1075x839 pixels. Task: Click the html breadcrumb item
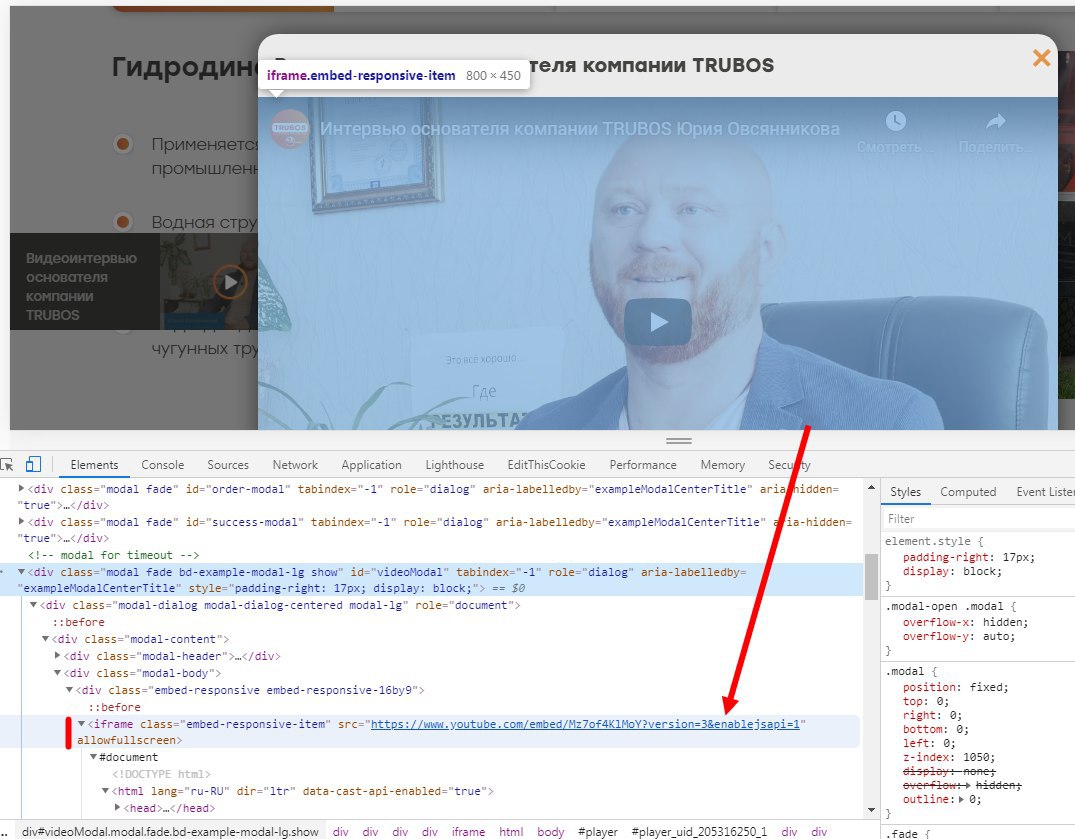click(511, 831)
